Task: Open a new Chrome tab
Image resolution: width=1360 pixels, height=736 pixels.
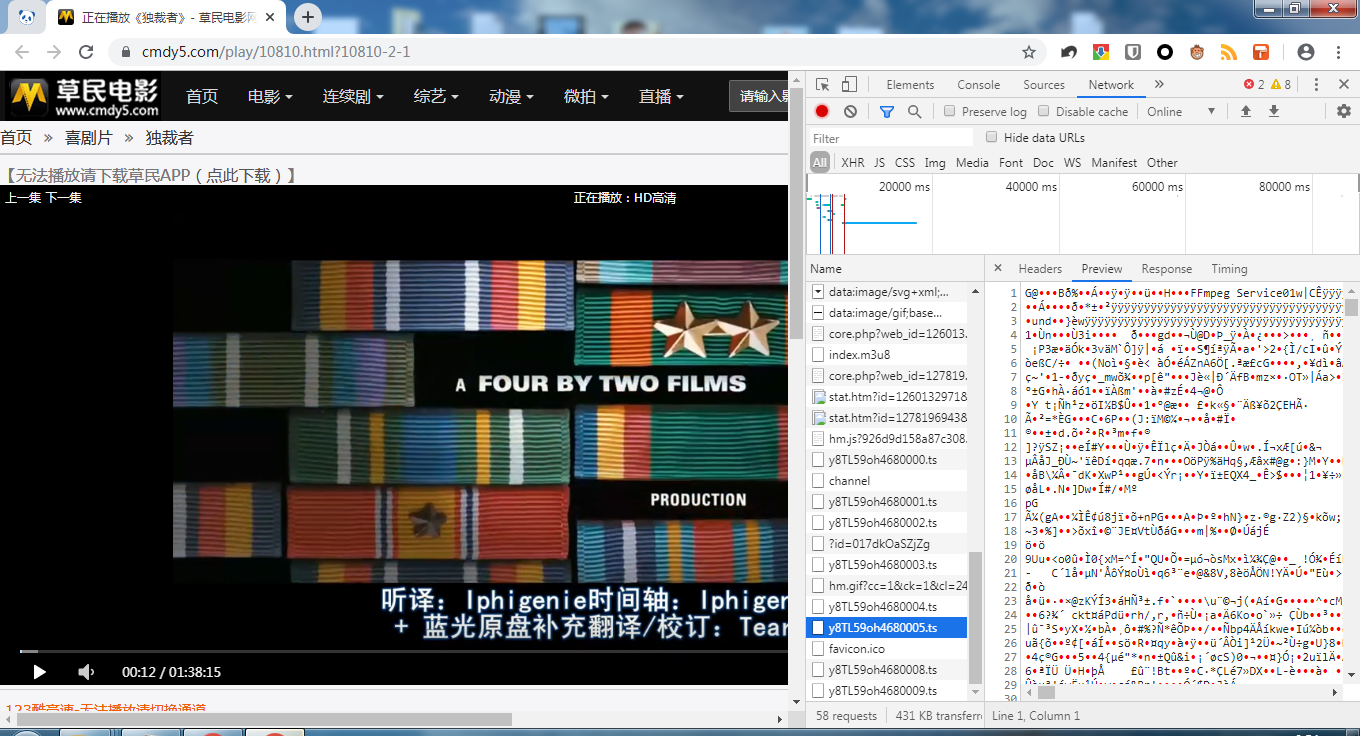Action: (308, 17)
